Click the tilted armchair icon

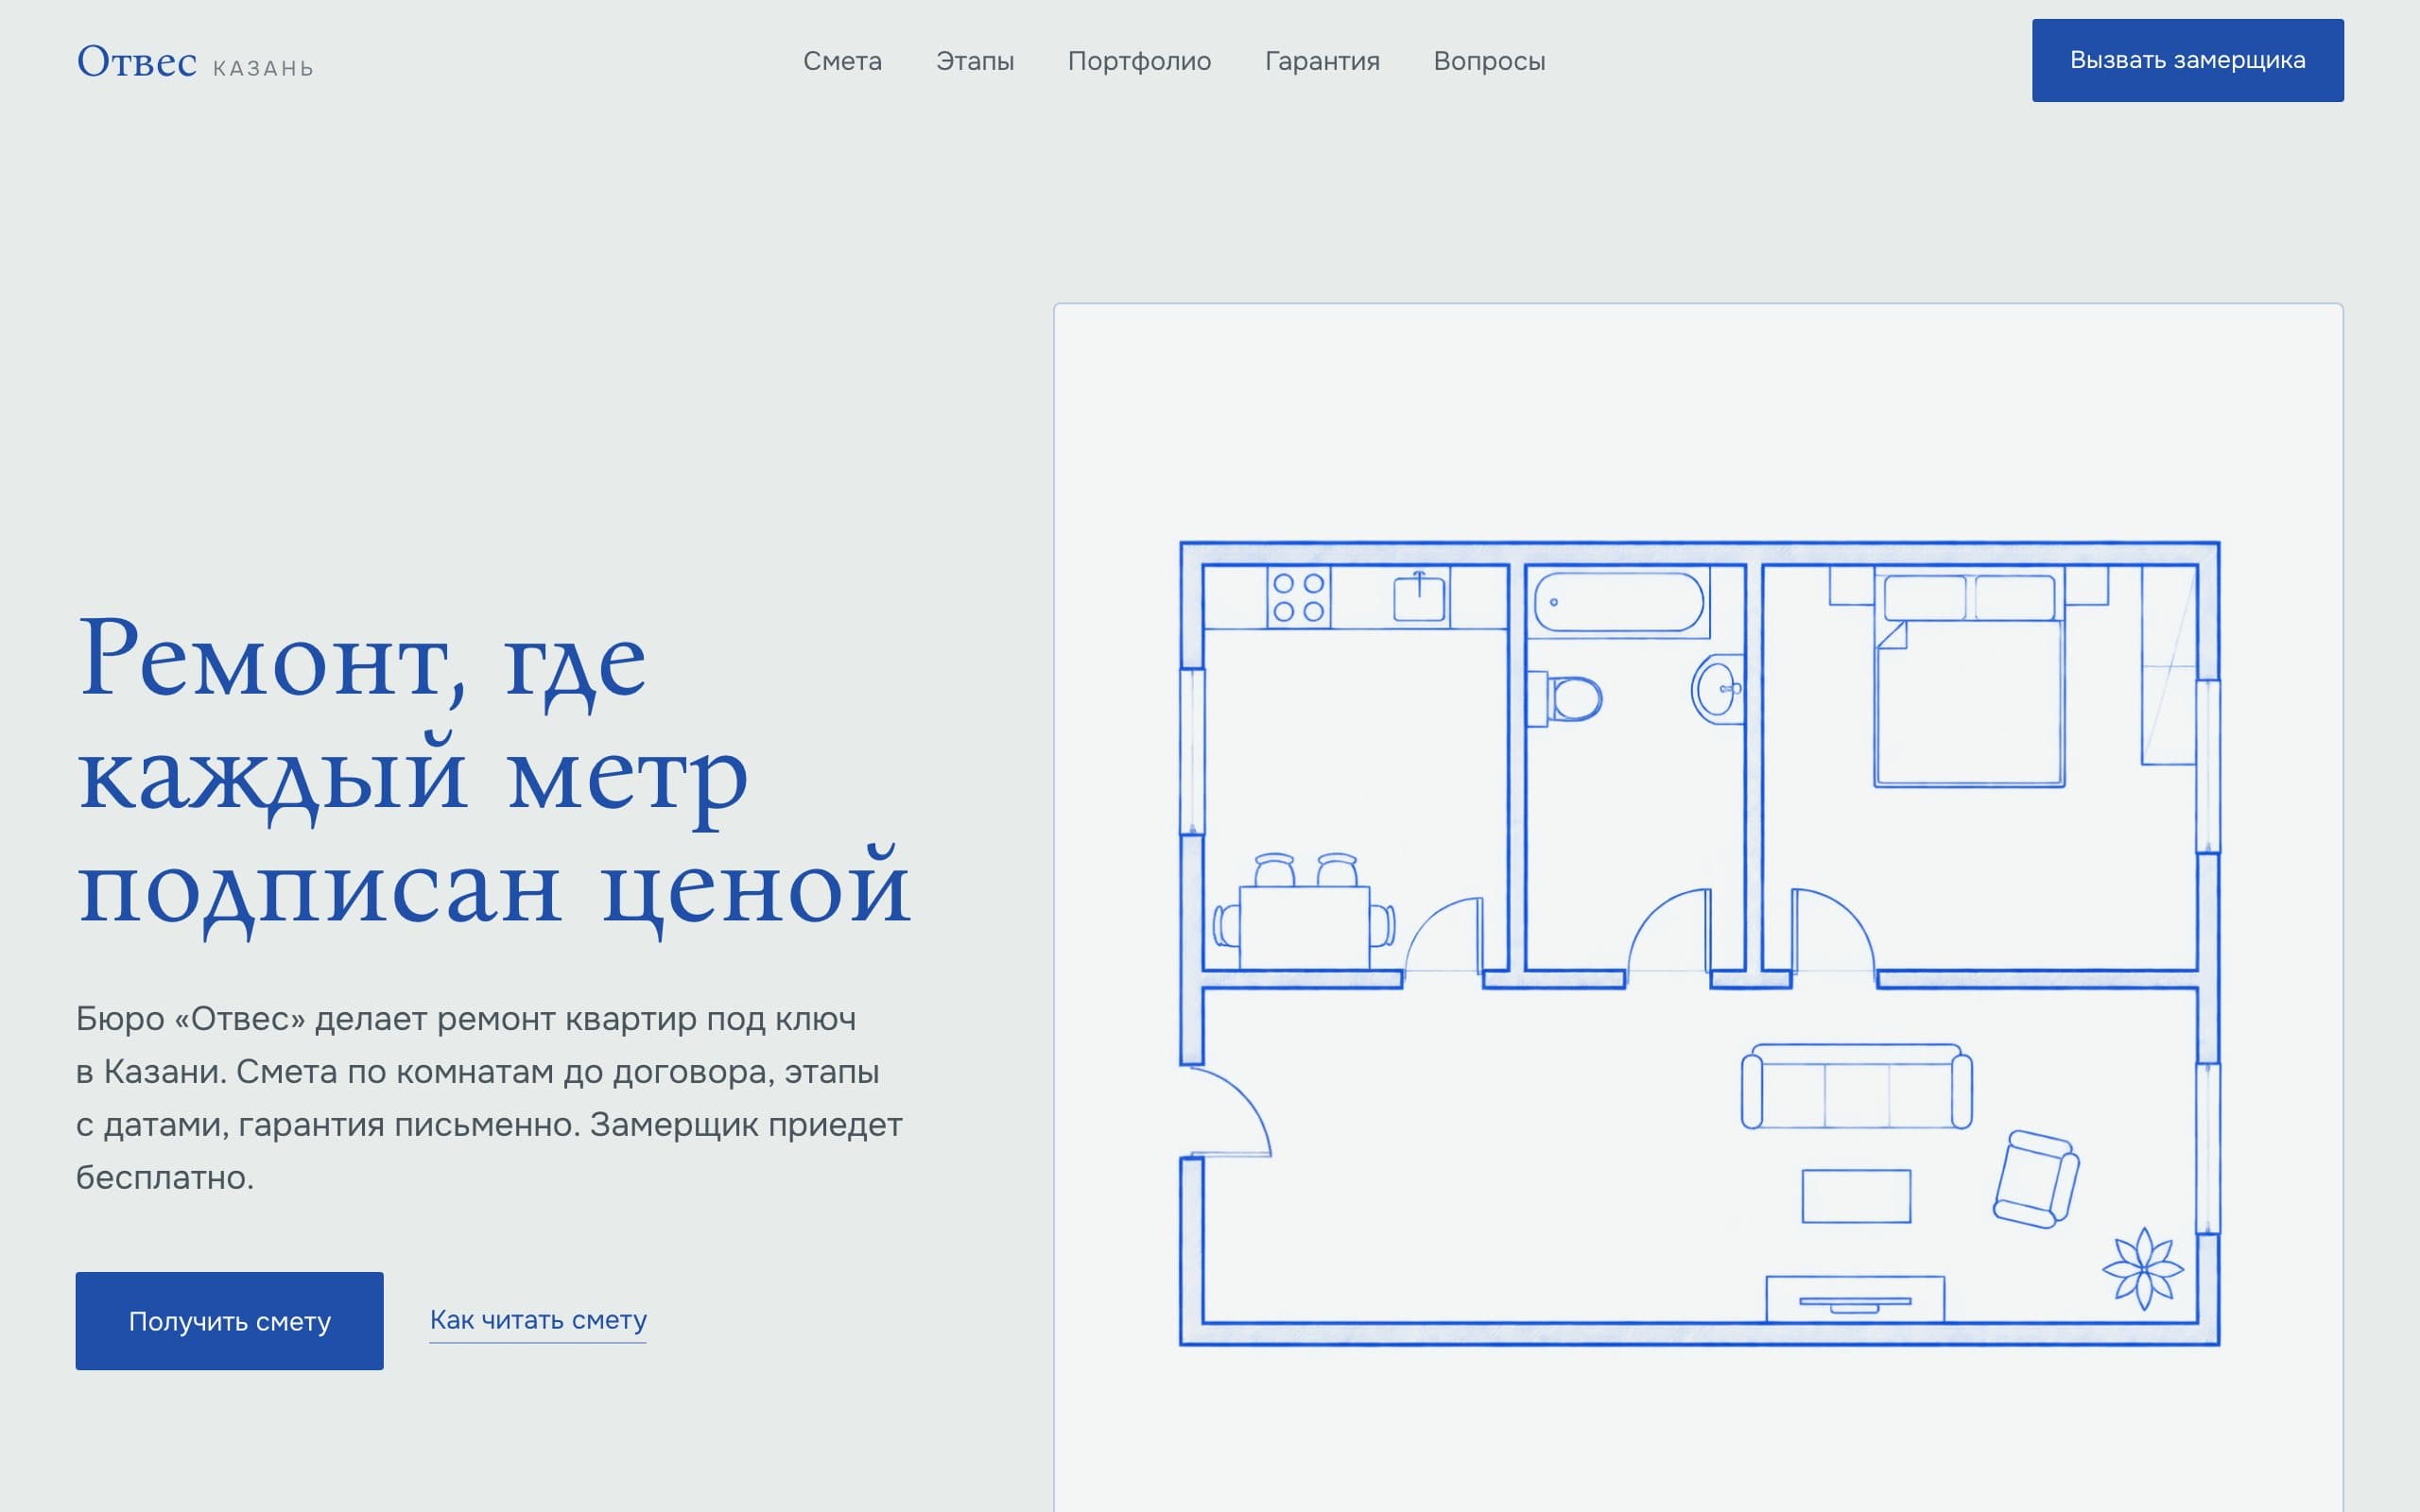pyautogui.click(x=2036, y=1179)
